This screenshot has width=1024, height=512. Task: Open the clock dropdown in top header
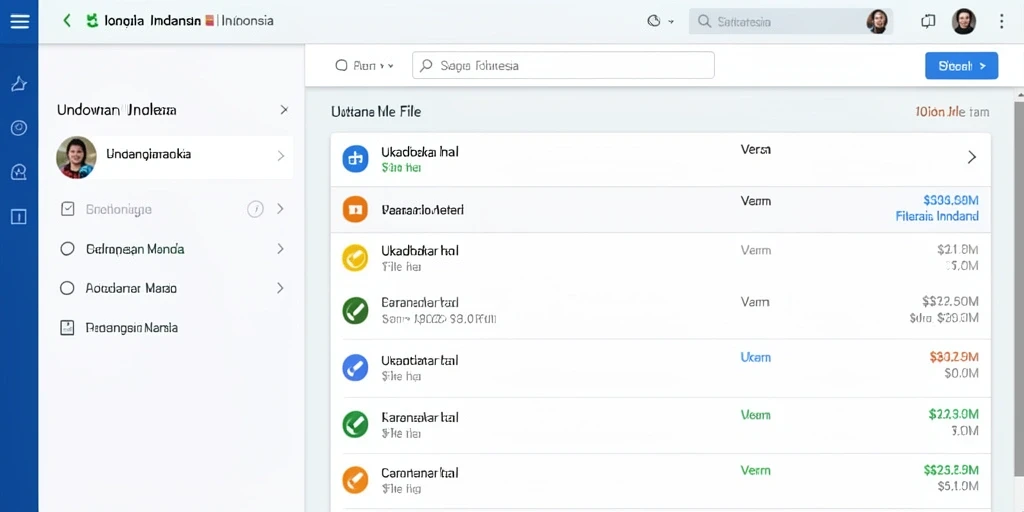click(x=660, y=22)
